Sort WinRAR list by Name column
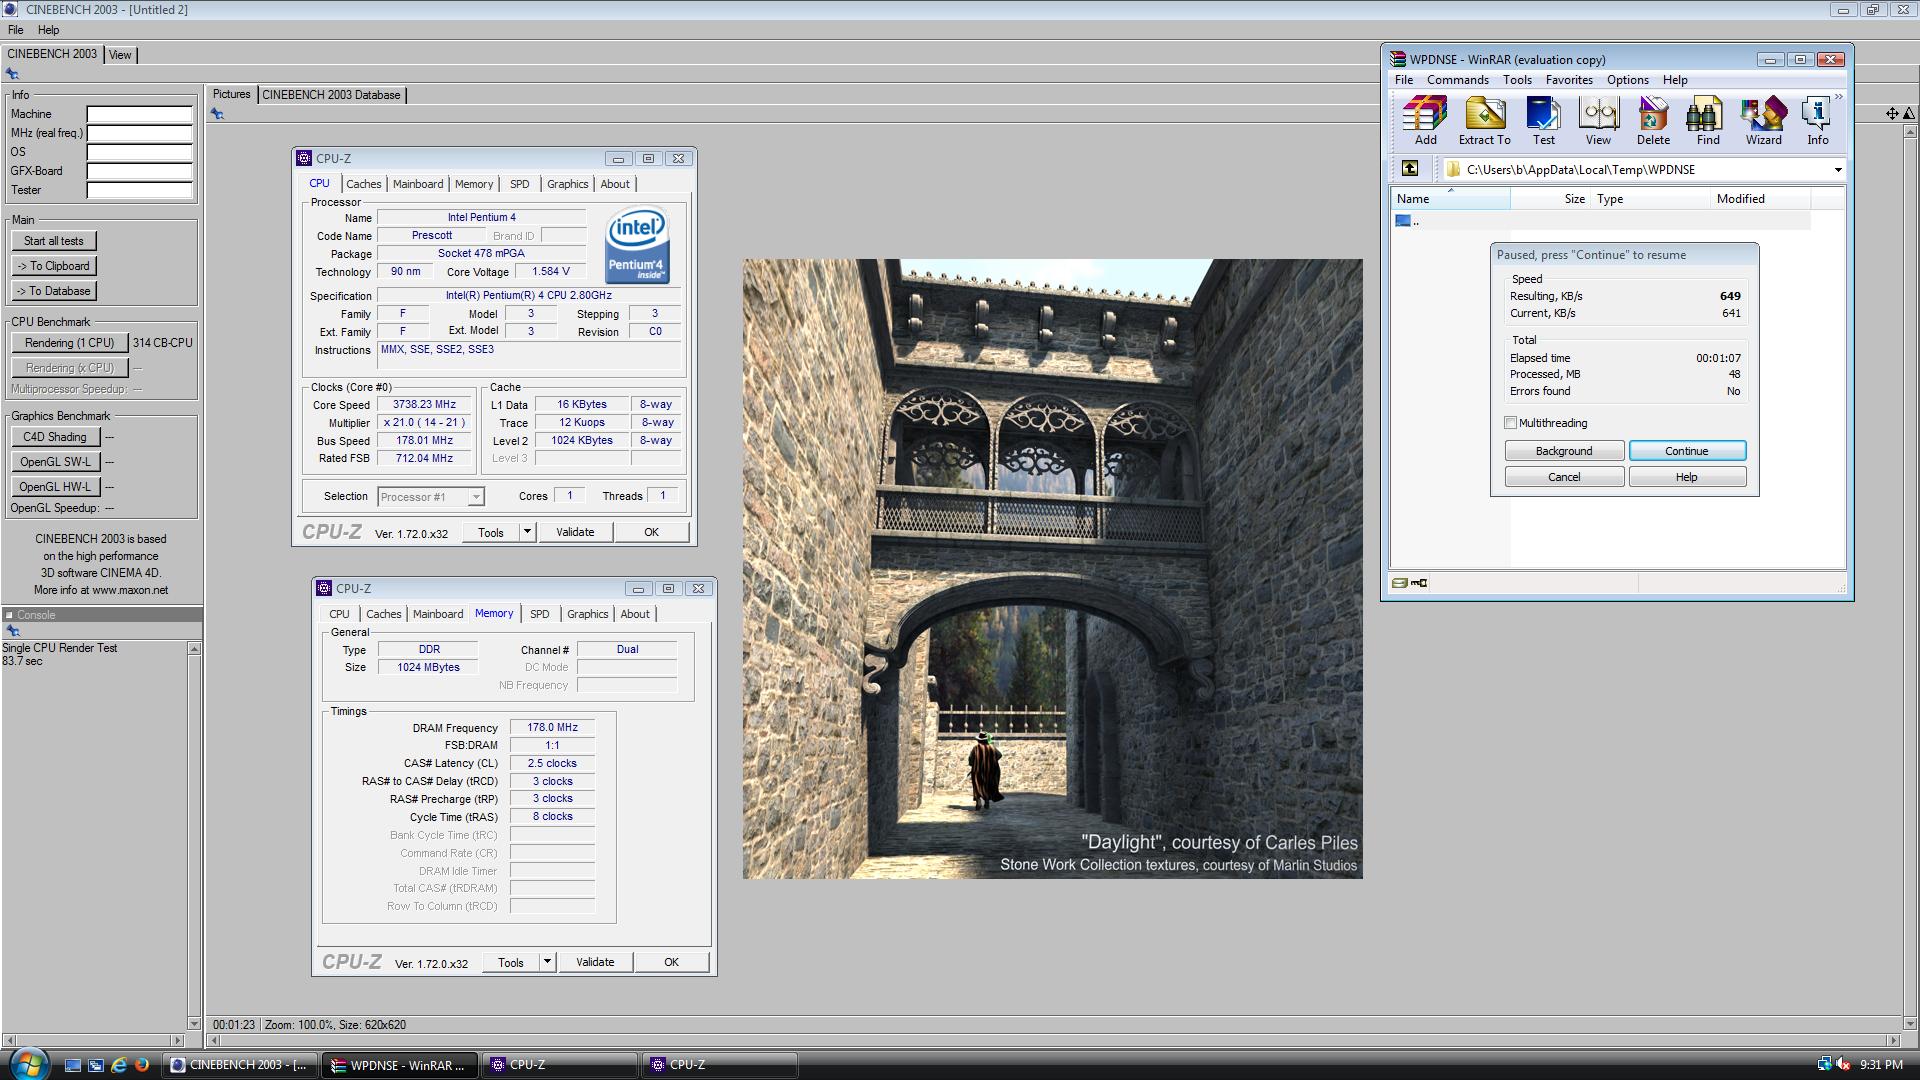Screen dimensions: 1920x1080 1450,199
